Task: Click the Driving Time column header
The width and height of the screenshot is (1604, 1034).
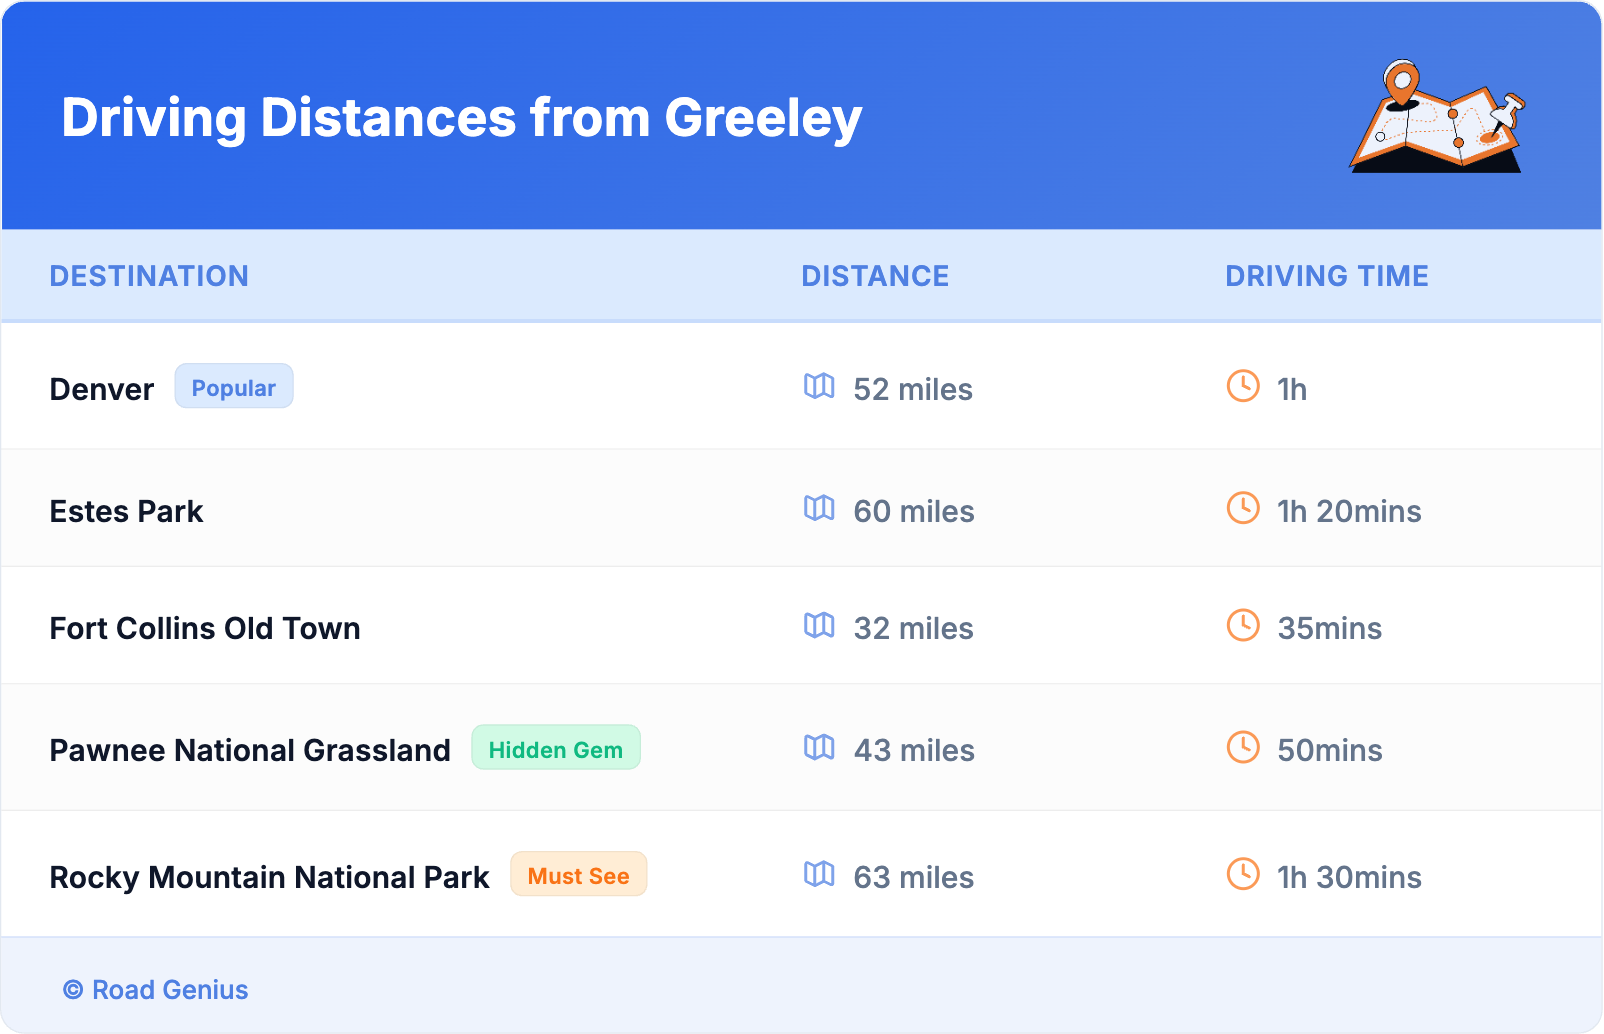Action: (x=1327, y=276)
